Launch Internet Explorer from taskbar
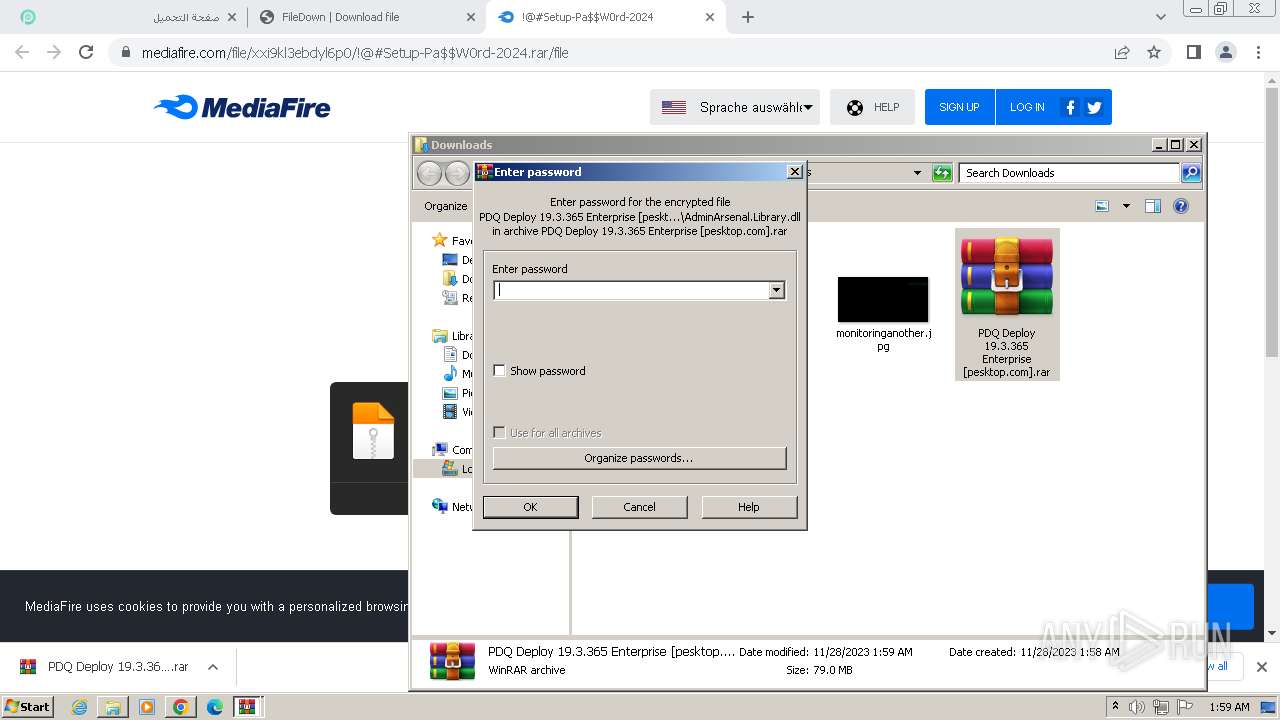1280x720 pixels. tap(80, 707)
